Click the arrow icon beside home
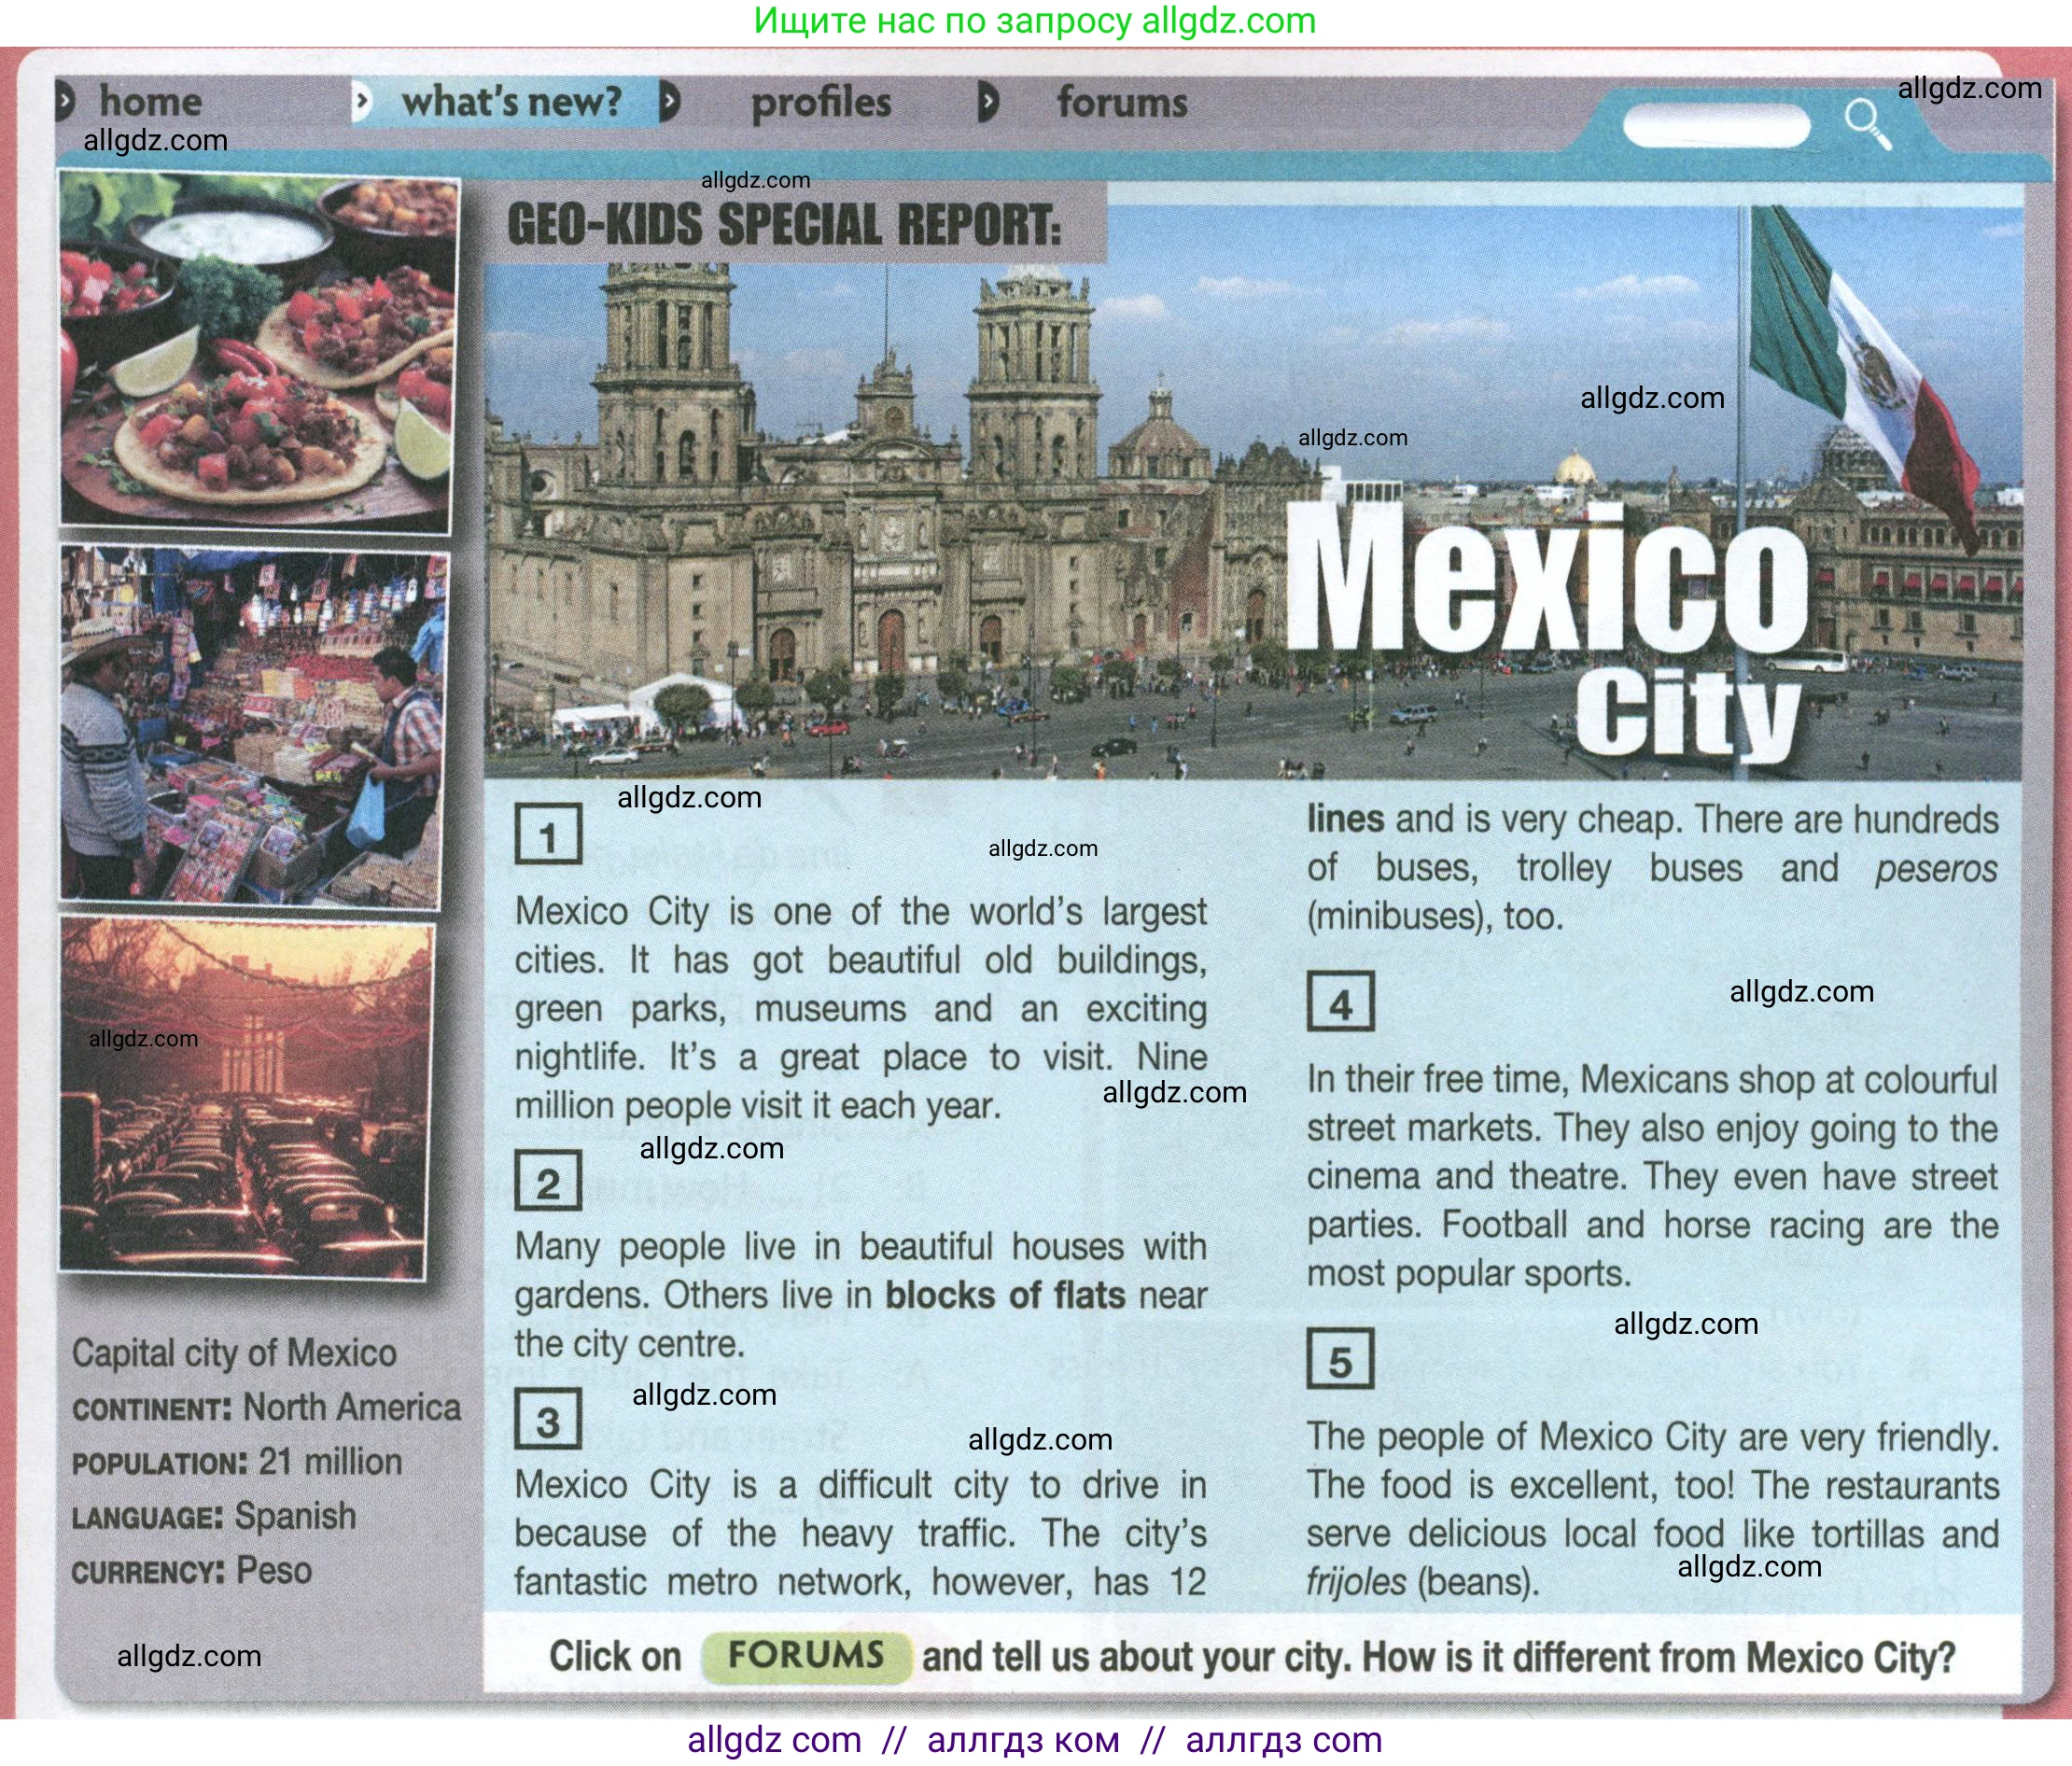The image size is (2072, 1766). pos(66,102)
